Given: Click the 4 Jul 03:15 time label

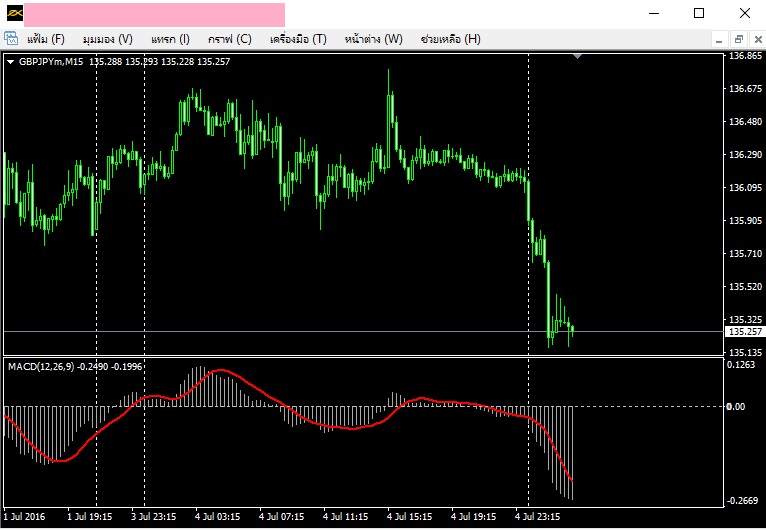Looking at the screenshot, I should 217,516.
